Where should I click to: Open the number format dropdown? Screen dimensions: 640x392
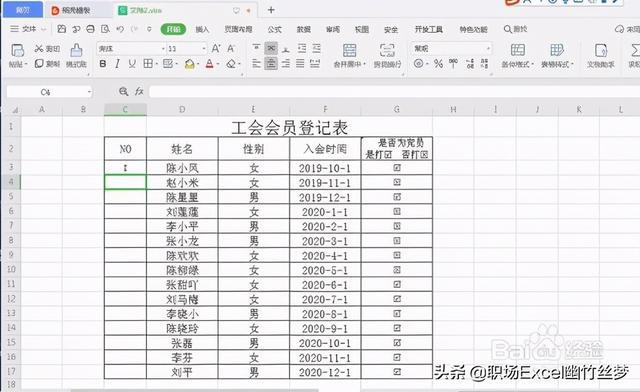tap(488, 49)
